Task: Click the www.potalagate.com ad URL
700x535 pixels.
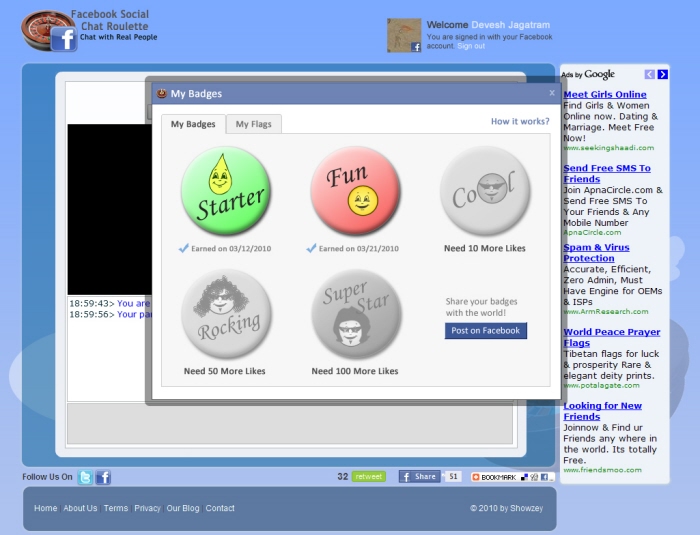Action: tap(601, 385)
